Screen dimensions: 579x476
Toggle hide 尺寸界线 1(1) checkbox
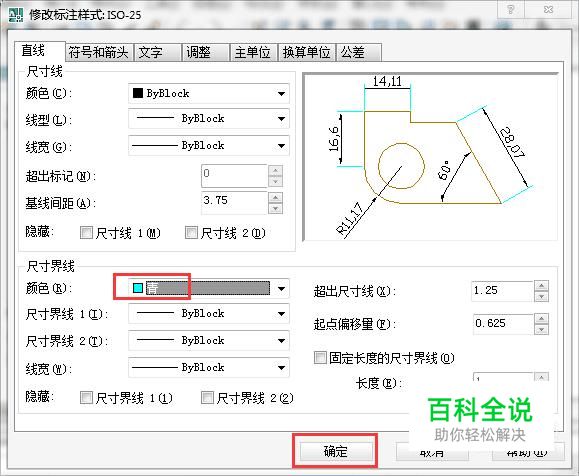86,398
